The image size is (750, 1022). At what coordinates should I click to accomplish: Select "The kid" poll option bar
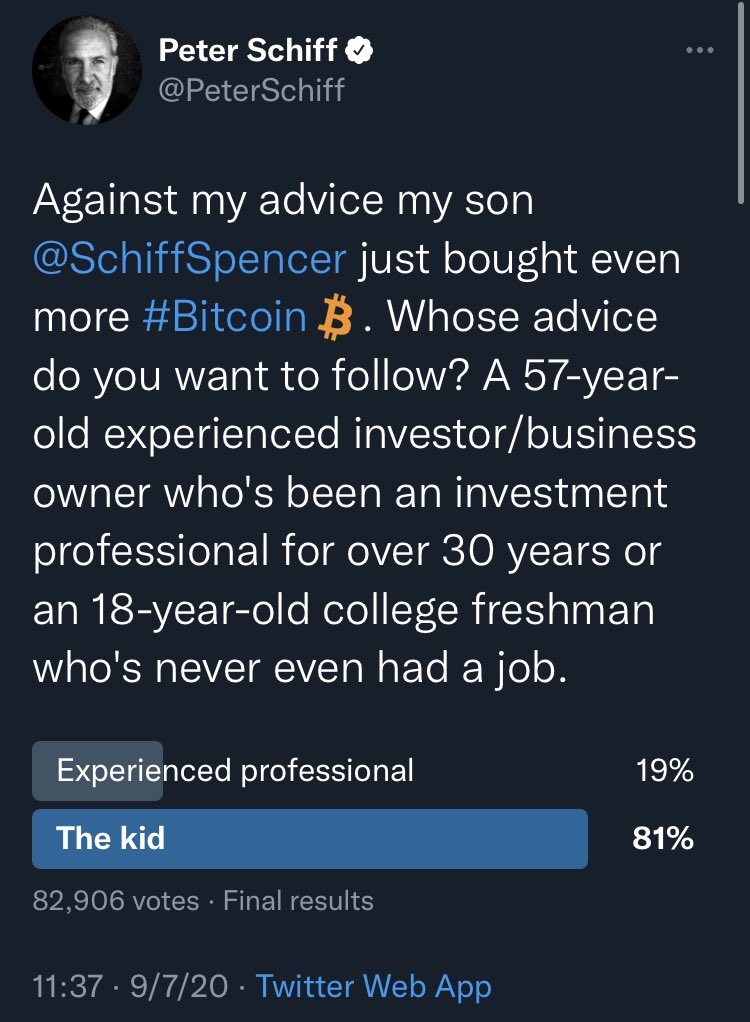(310, 838)
